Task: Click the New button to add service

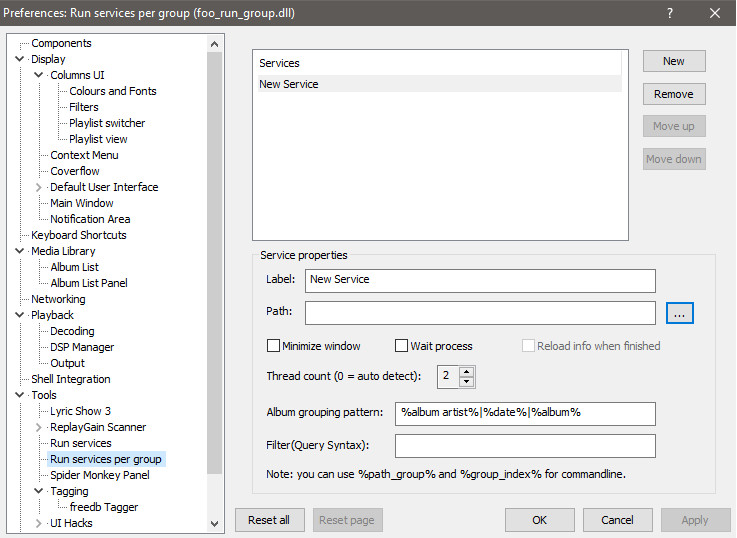Action: click(674, 61)
